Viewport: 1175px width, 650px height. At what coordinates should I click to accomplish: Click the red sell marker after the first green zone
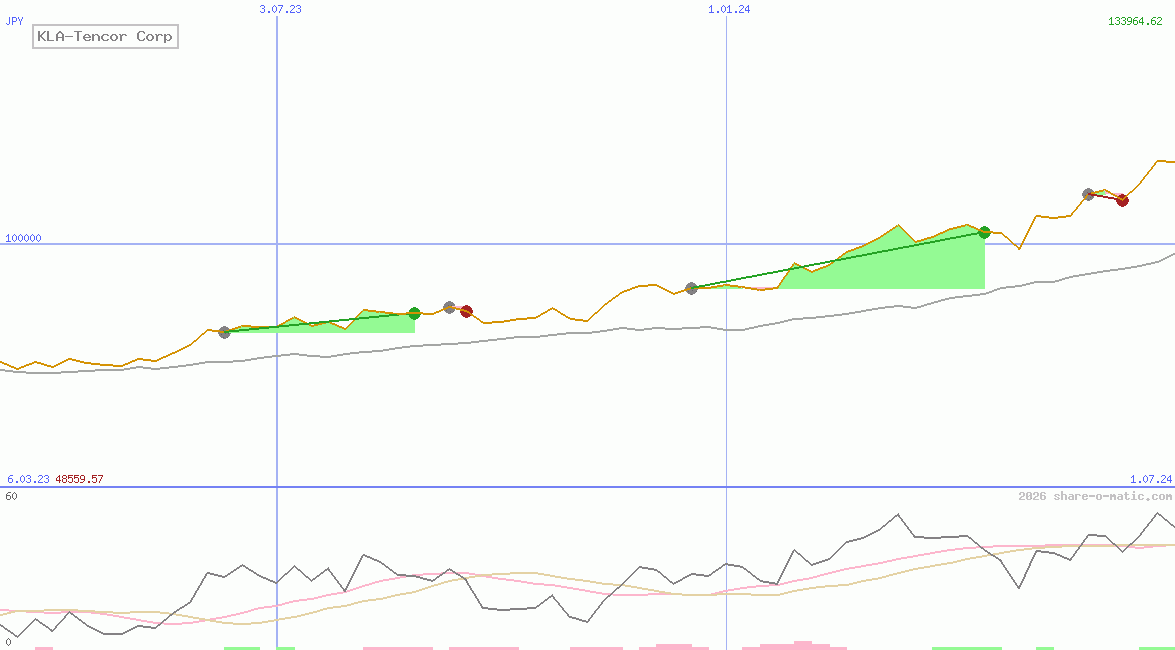pos(466,311)
